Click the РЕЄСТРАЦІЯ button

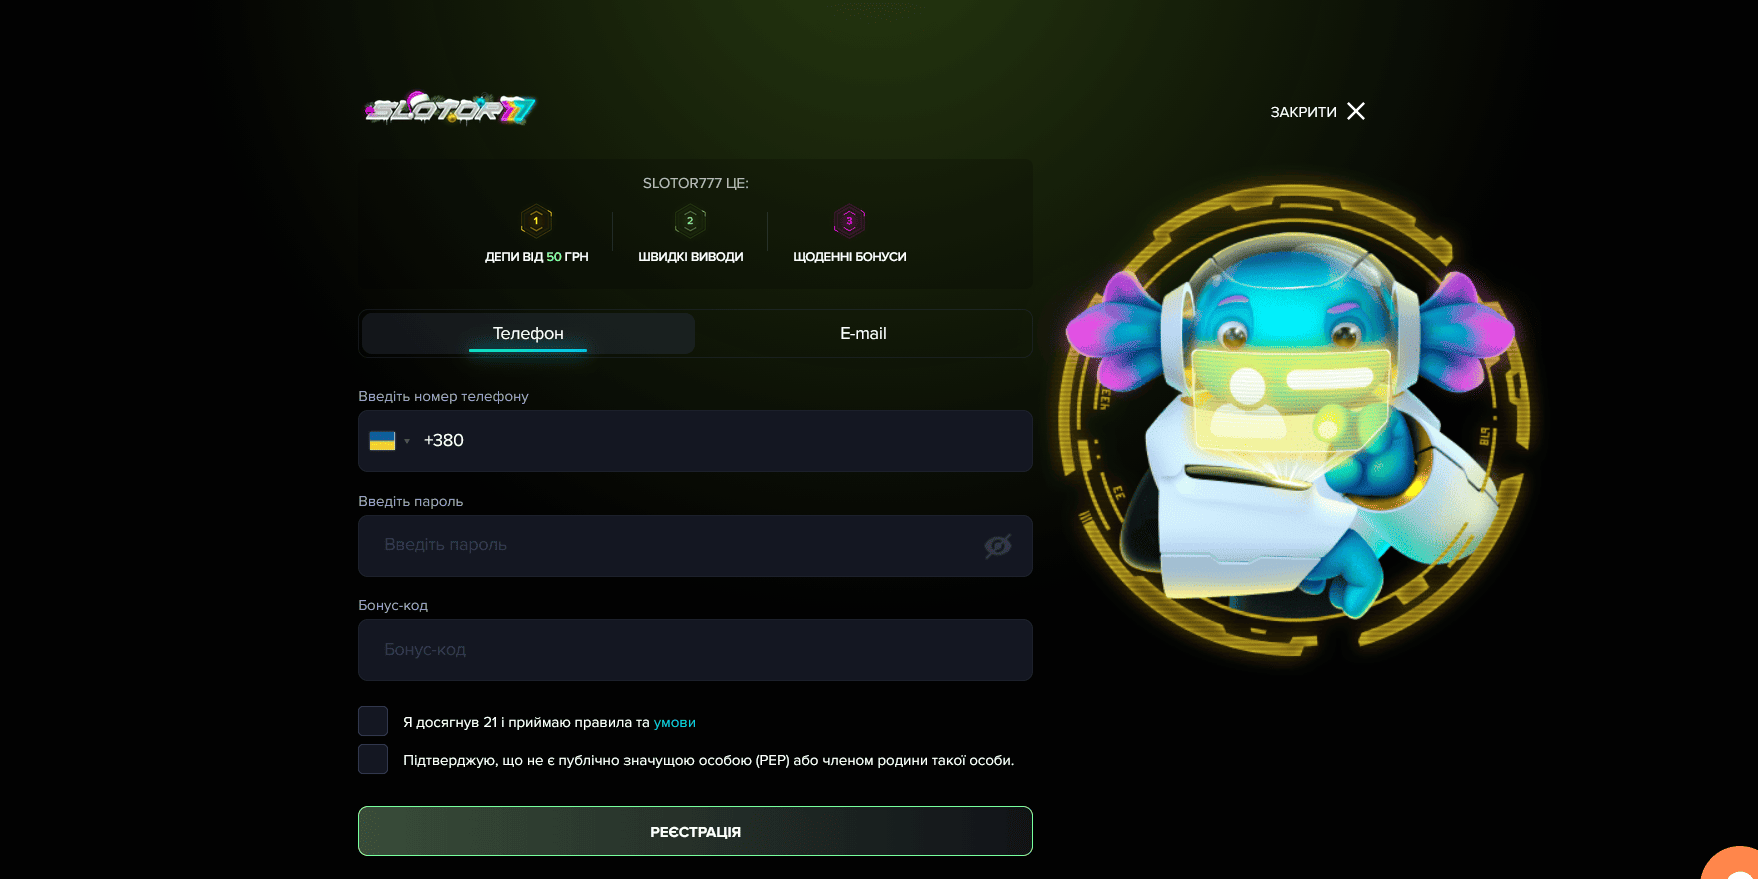695,831
